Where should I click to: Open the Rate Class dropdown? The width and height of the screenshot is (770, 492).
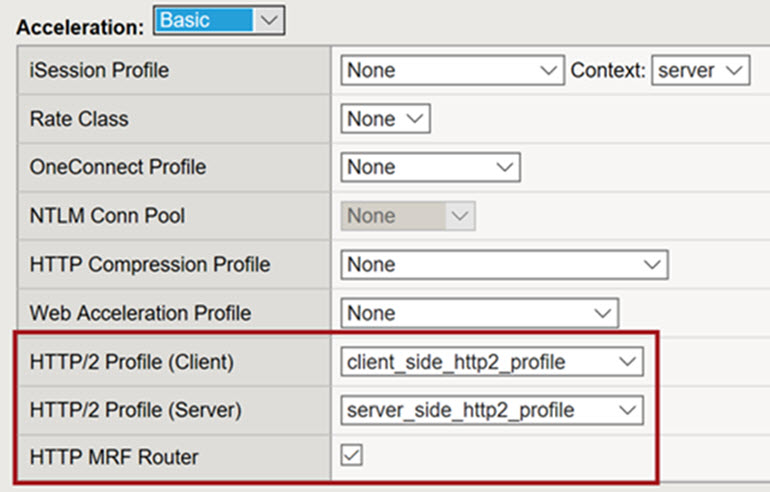click(385, 119)
